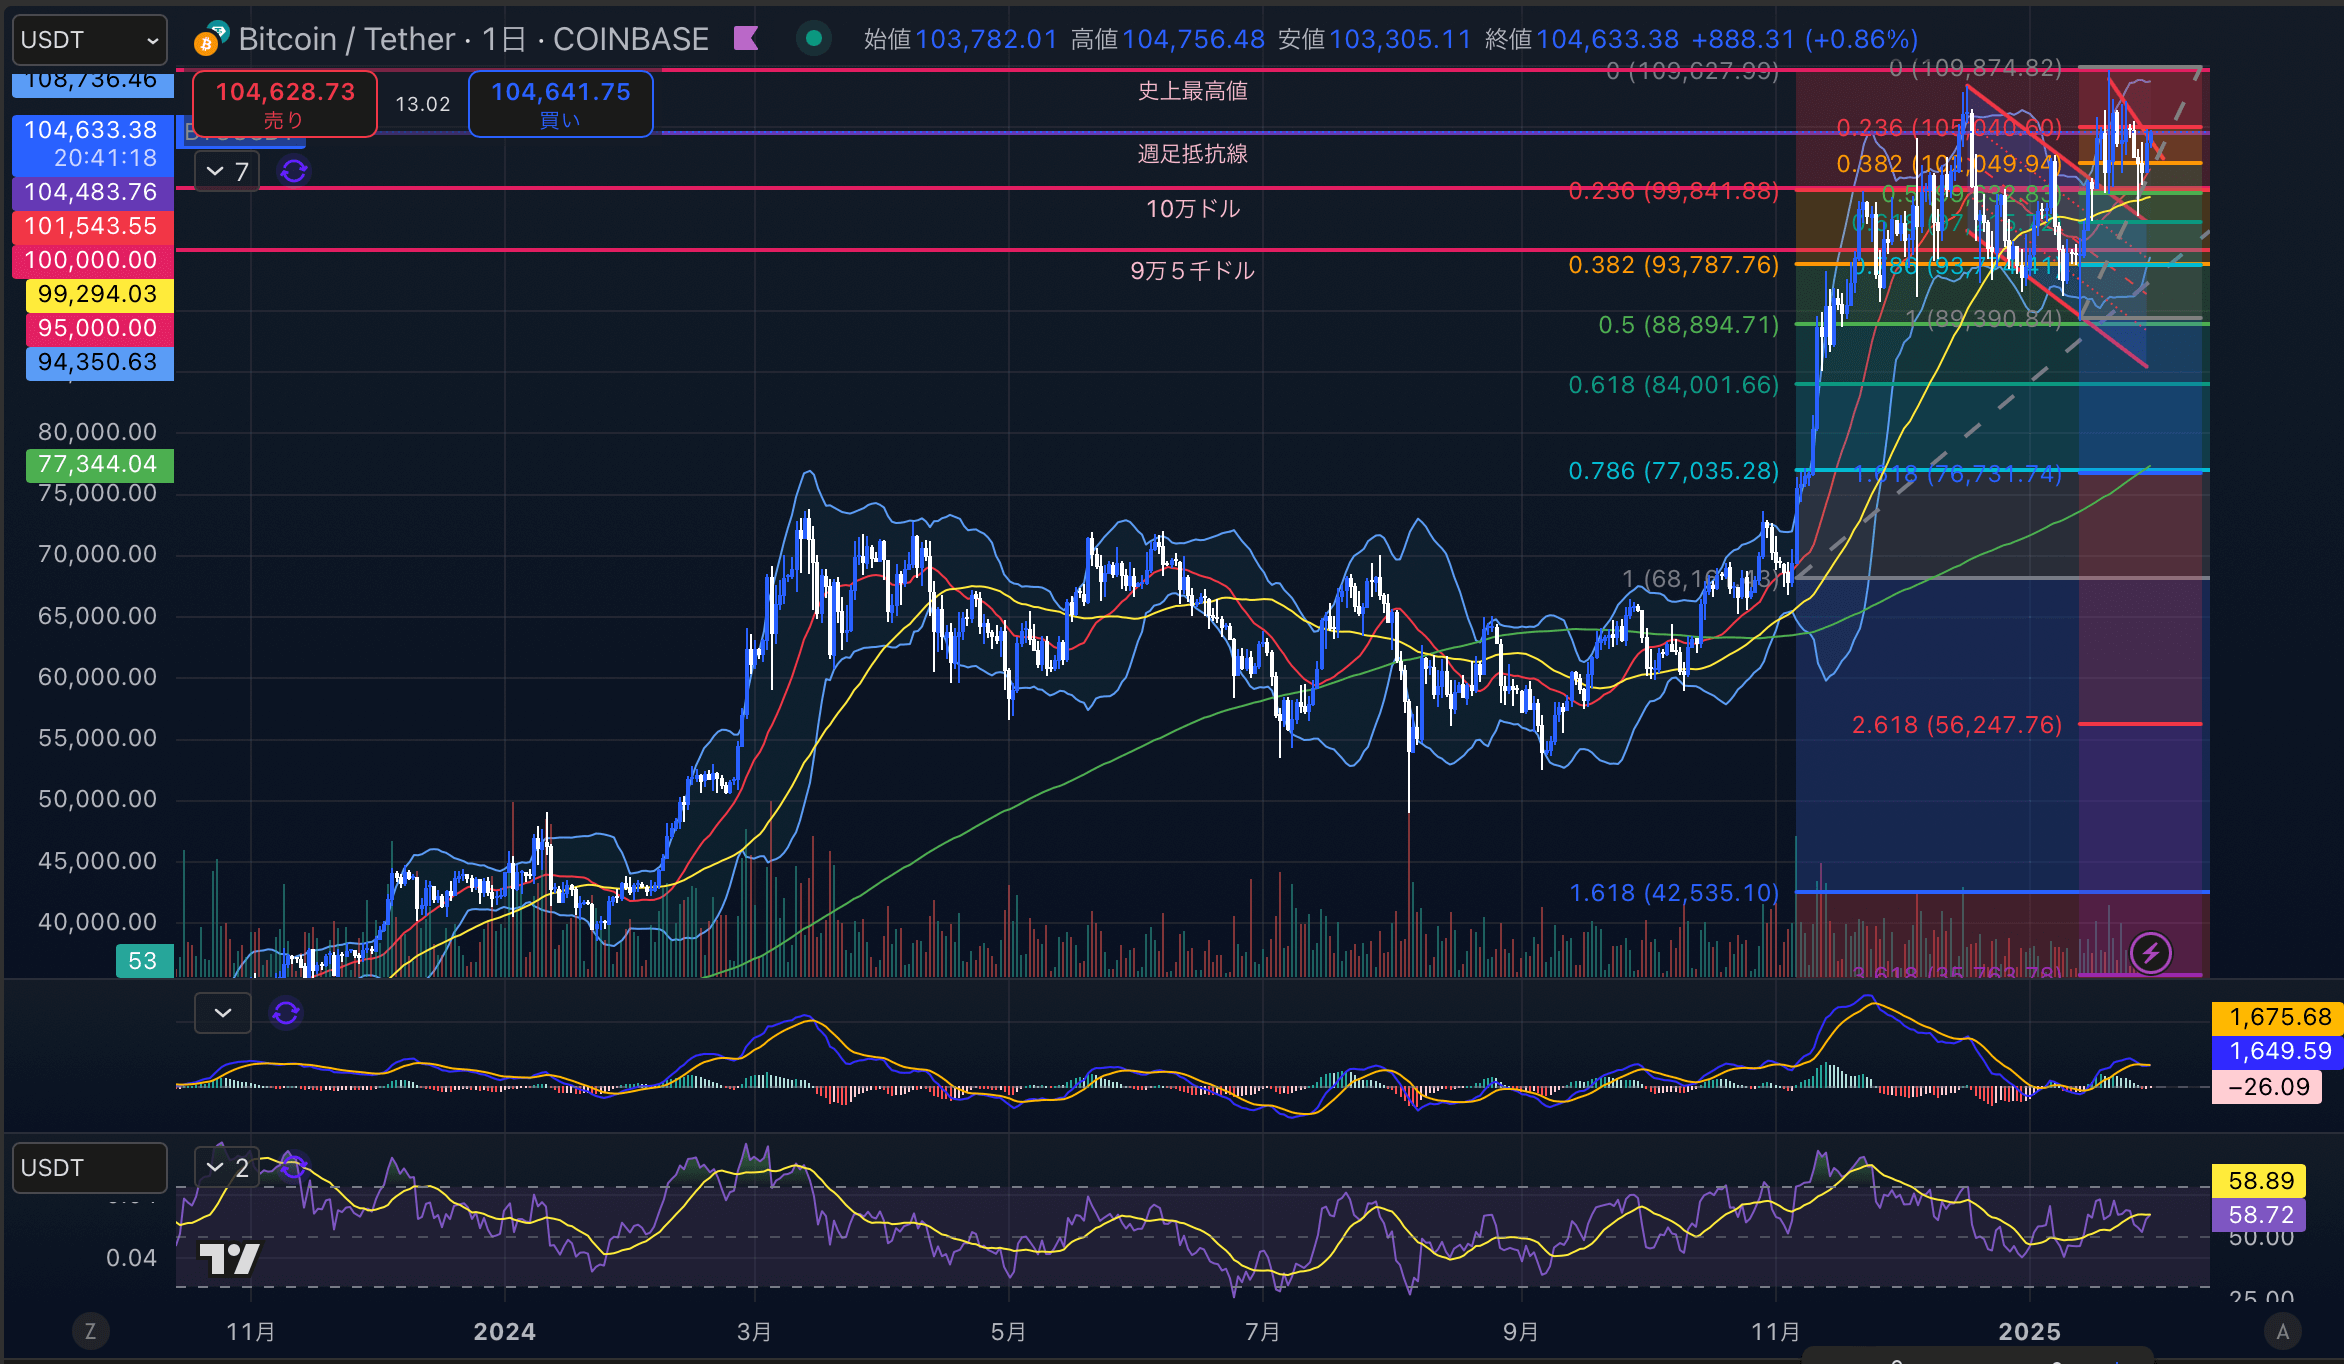Click the teal 53 volume label on the axis

click(144, 961)
